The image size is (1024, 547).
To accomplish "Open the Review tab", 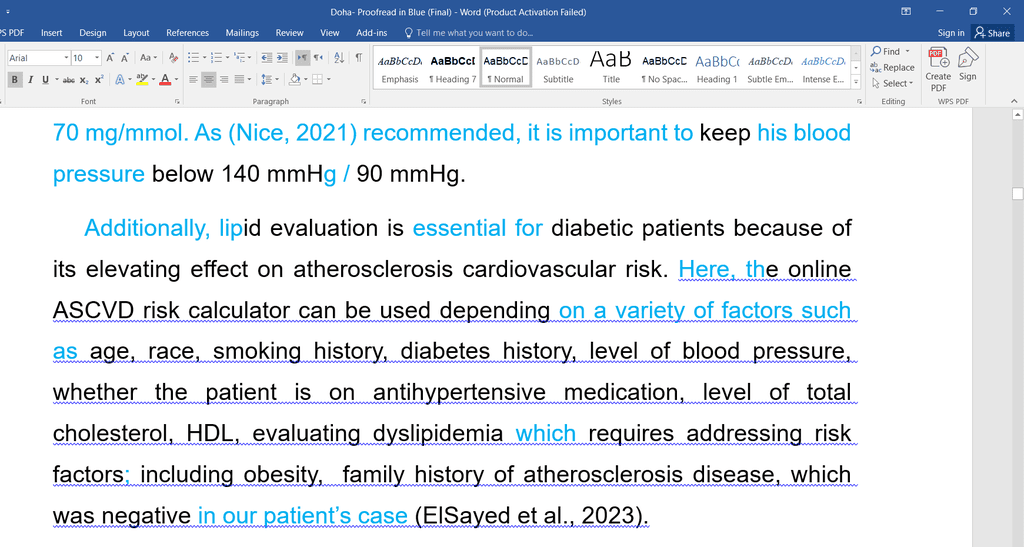I will [x=289, y=33].
